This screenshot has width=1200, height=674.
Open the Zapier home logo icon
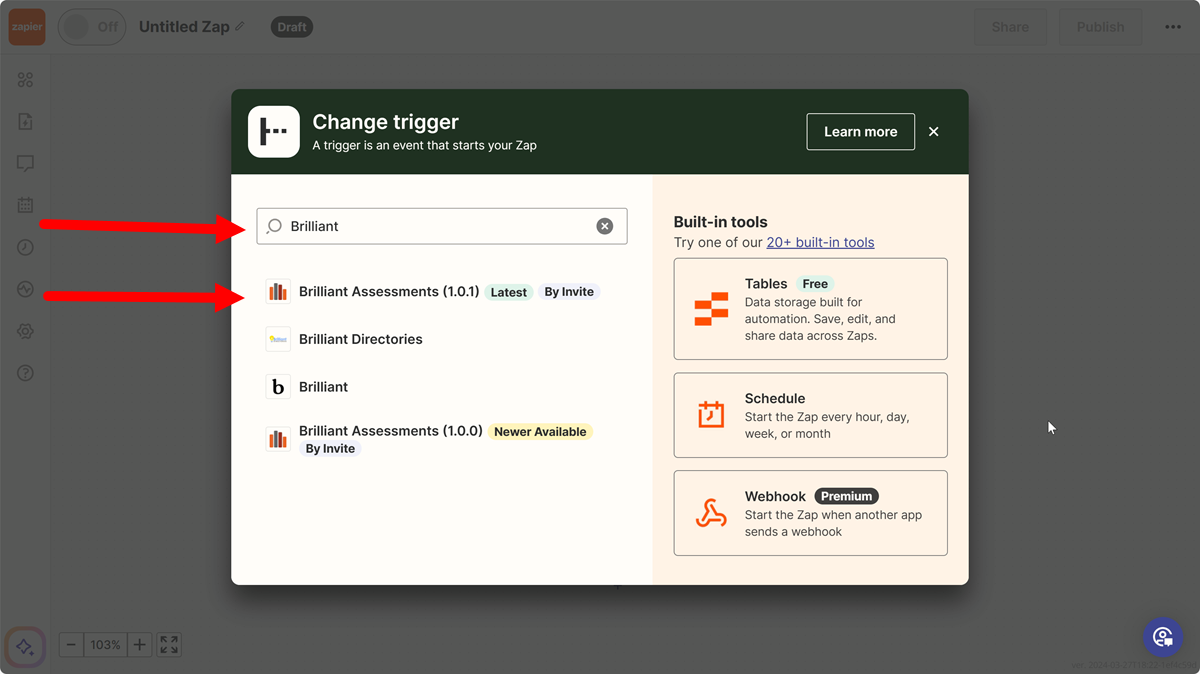(26, 27)
